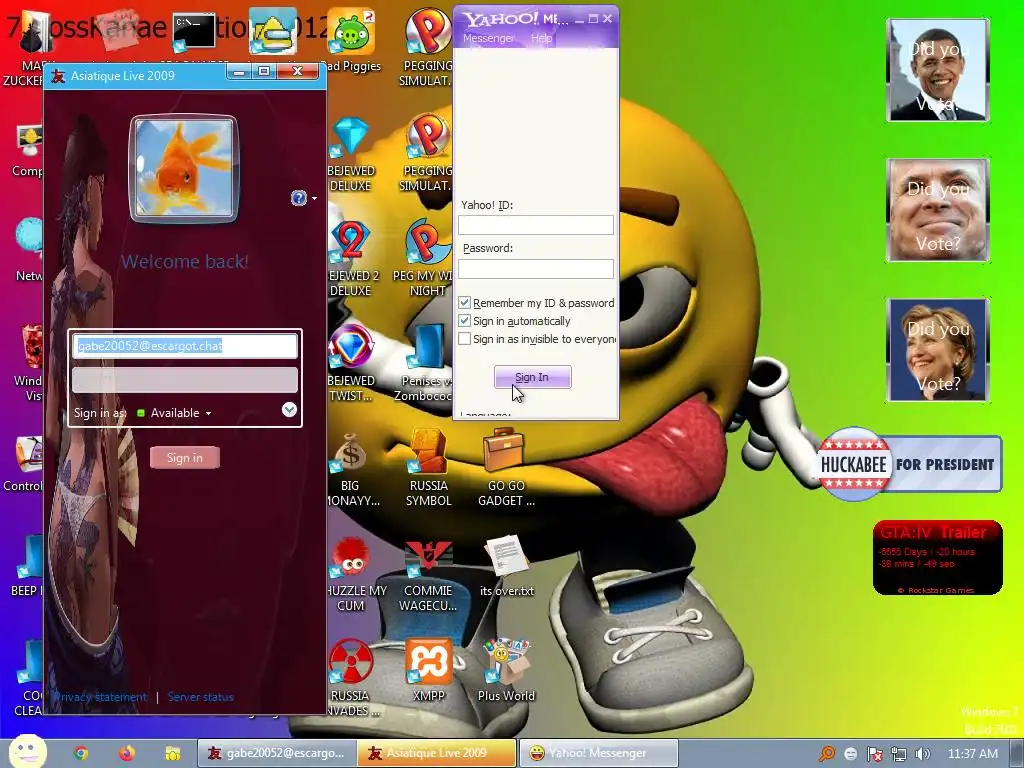This screenshot has height=768, width=1024.
Task: Switch to Asiatique Live 2009 taskbar button
Action: pos(437,753)
